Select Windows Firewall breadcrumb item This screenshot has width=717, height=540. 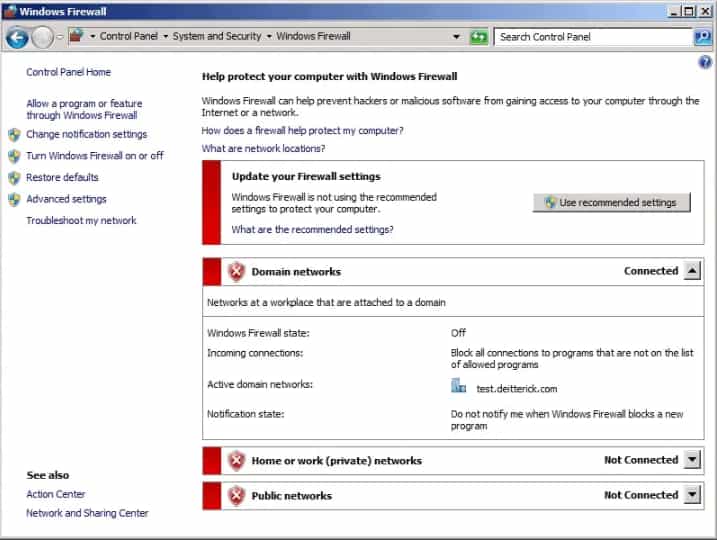click(313, 36)
